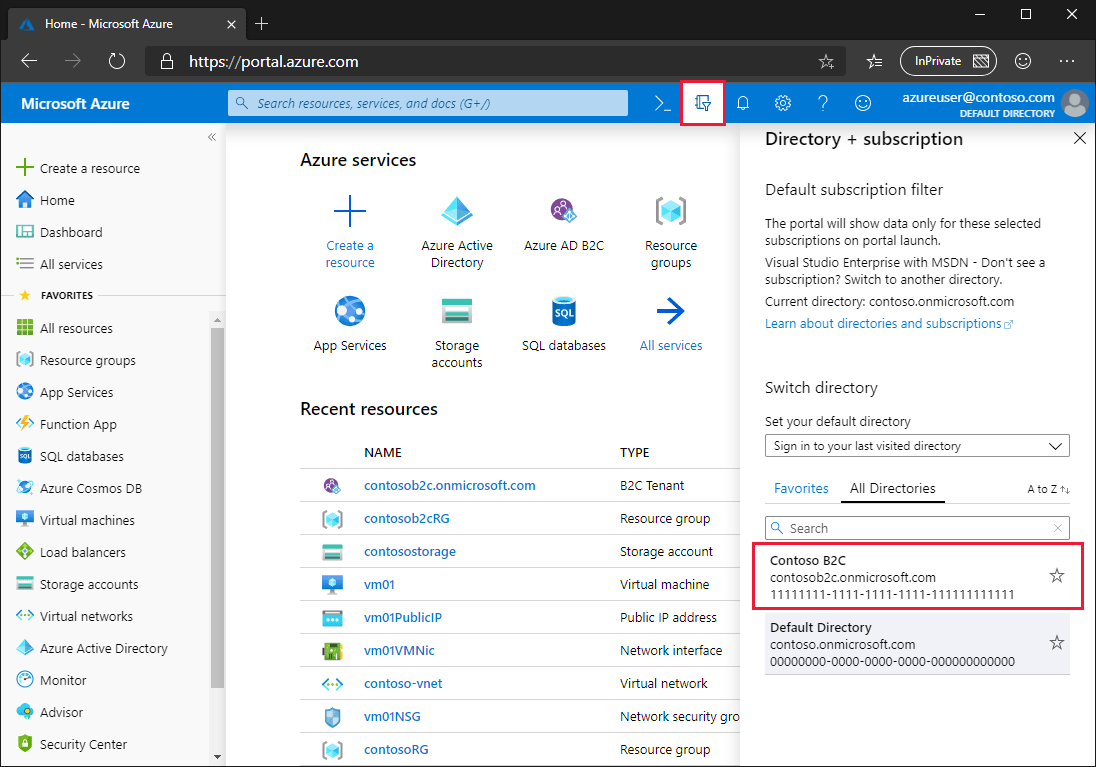Open Security Center in sidebar
The image size is (1096, 767).
pos(72,744)
